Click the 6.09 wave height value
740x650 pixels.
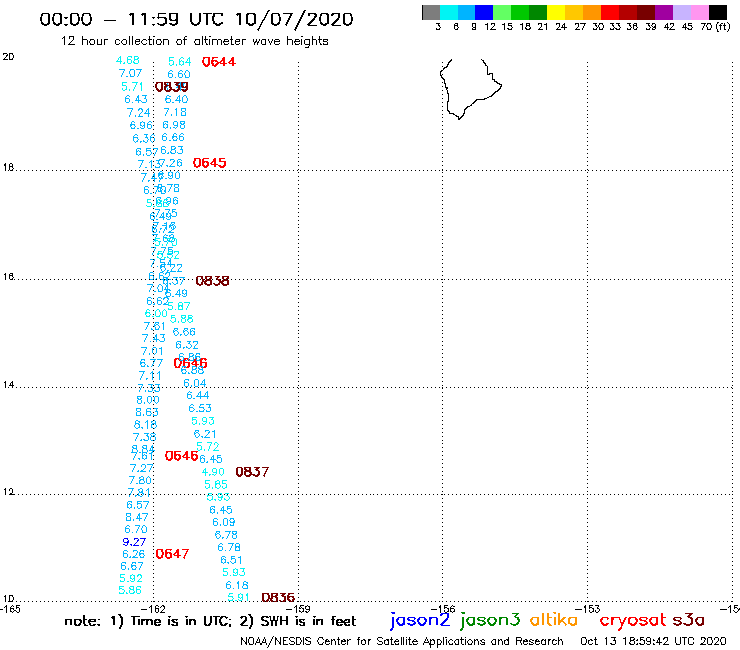pyautogui.click(x=224, y=522)
